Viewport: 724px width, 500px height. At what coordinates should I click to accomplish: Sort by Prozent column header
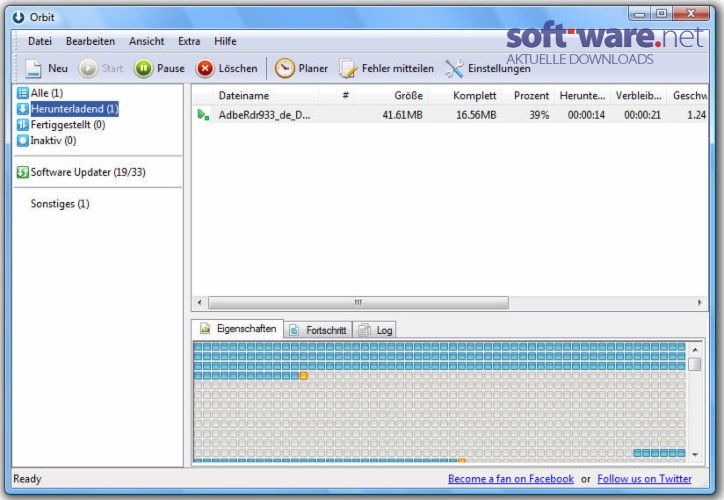tap(528, 96)
